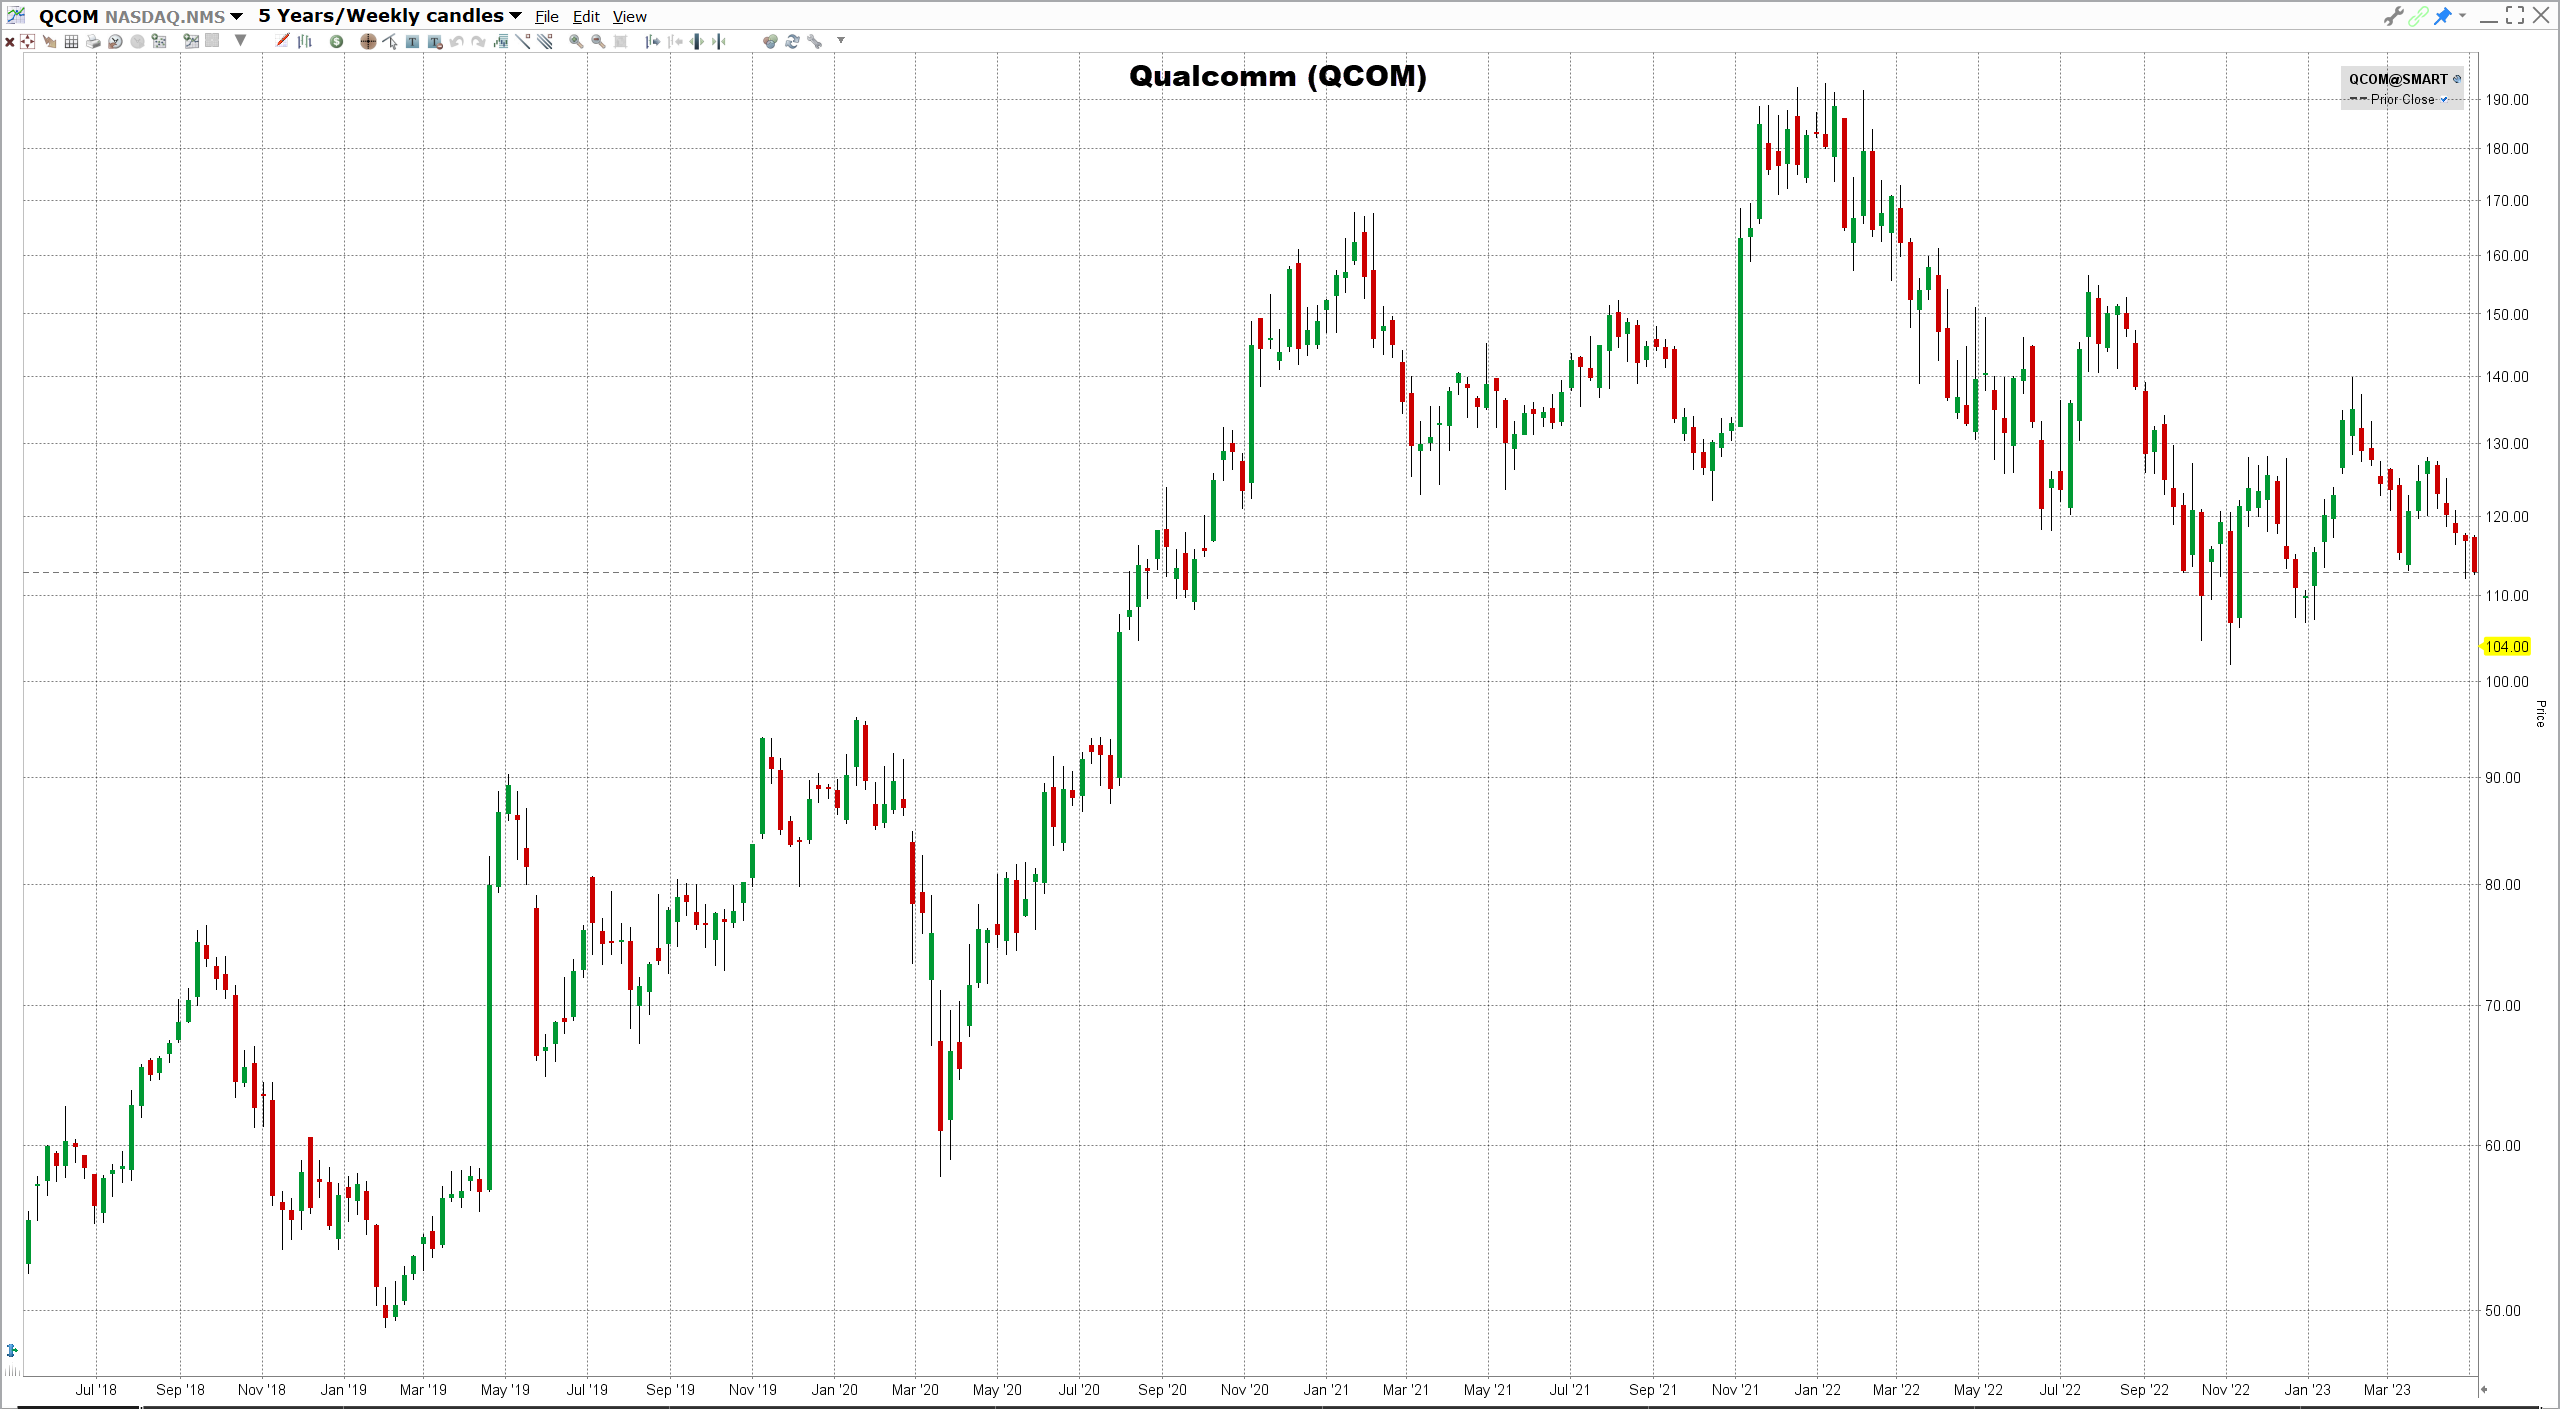
Task: Click the zoom in magnifier icon
Action: (576, 41)
